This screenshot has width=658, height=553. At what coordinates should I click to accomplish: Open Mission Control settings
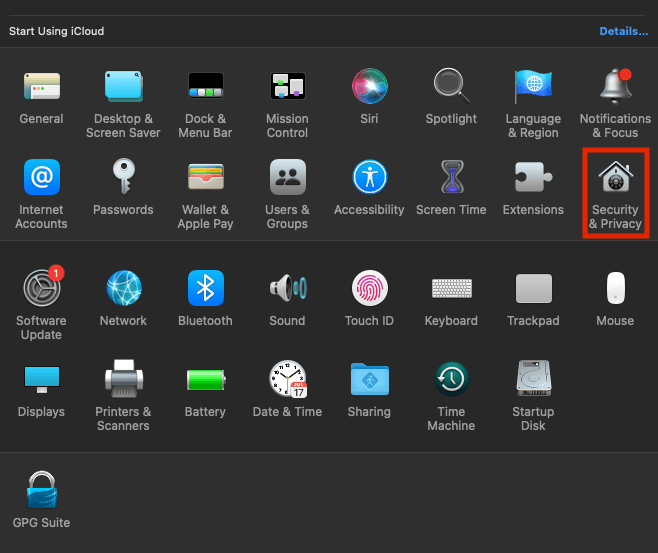point(287,86)
